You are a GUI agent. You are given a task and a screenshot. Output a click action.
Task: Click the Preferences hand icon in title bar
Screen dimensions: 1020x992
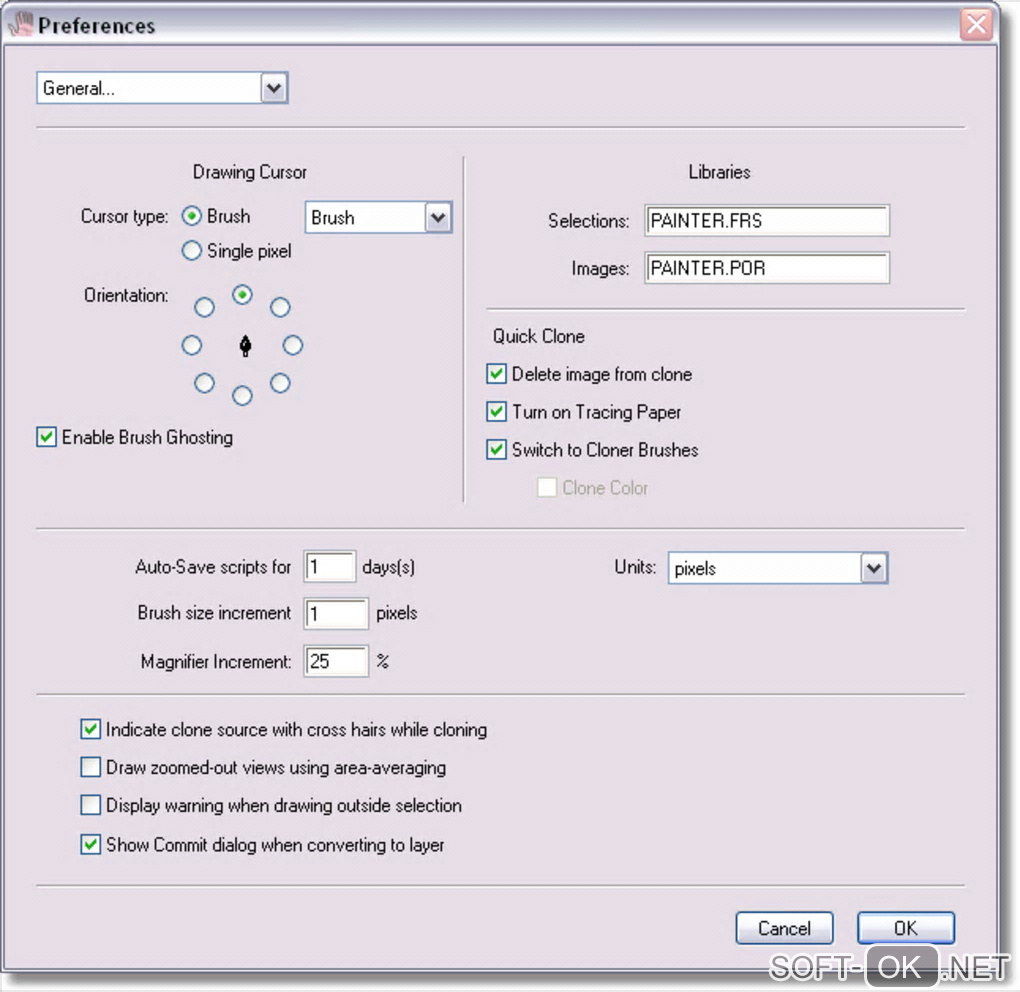click(x=21, y=25)
